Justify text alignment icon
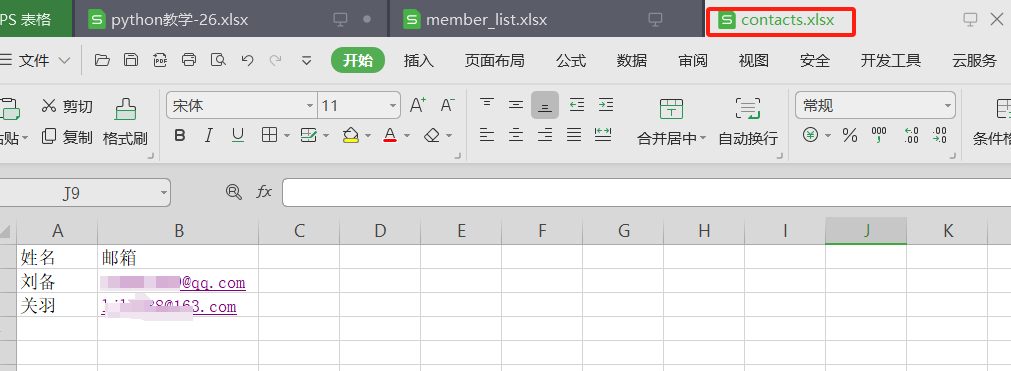This screenshot has width=1011, height=371. (x=574, y=135)
